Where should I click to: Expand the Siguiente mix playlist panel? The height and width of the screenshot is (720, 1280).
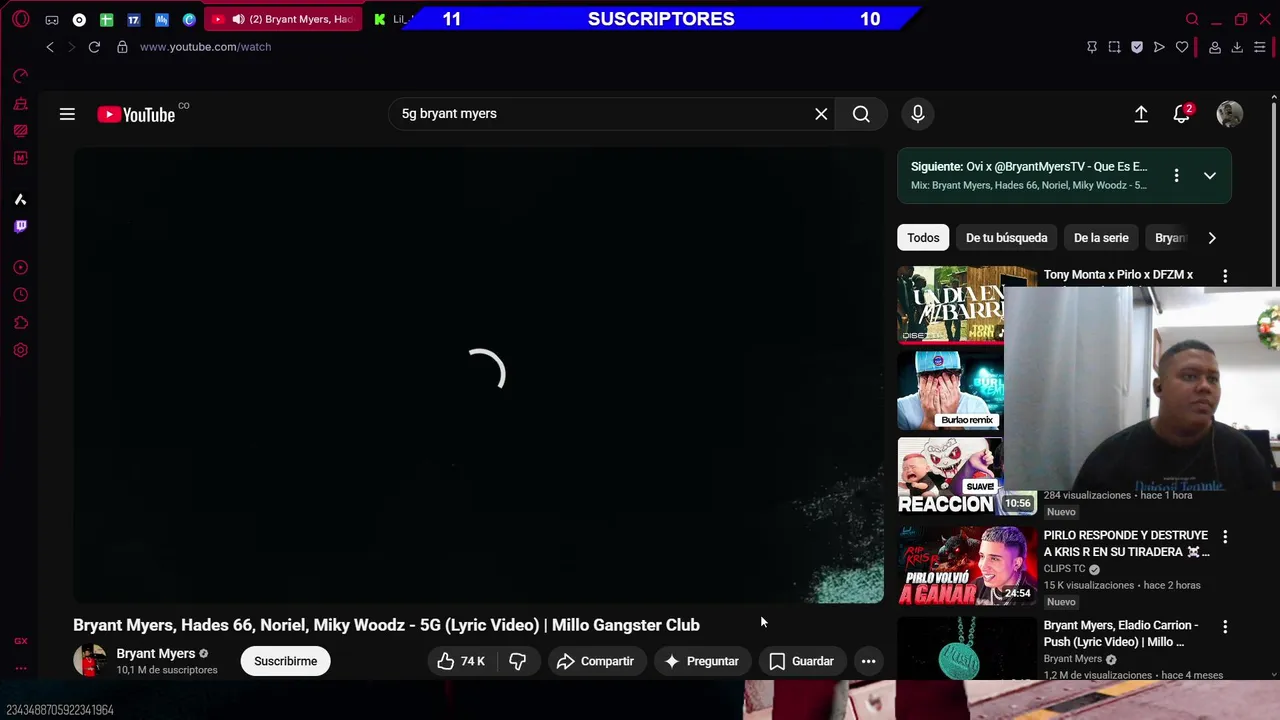coord(1210,176)
